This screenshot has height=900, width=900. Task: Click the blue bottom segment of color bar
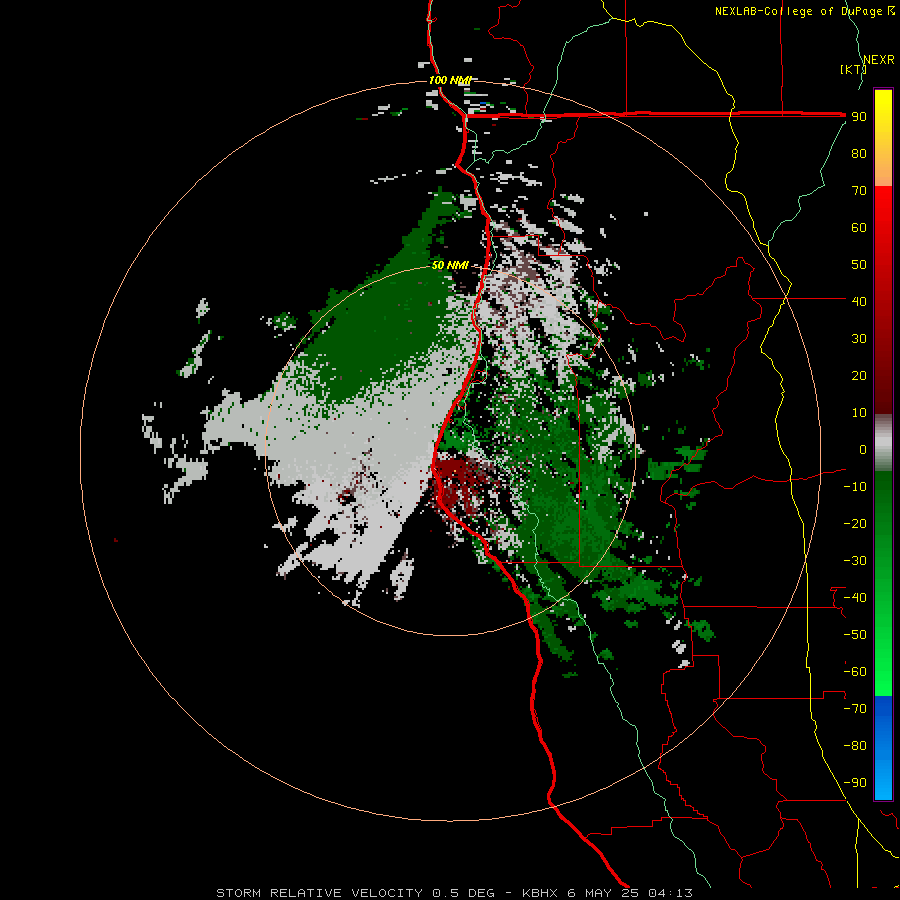coord(883,747)
